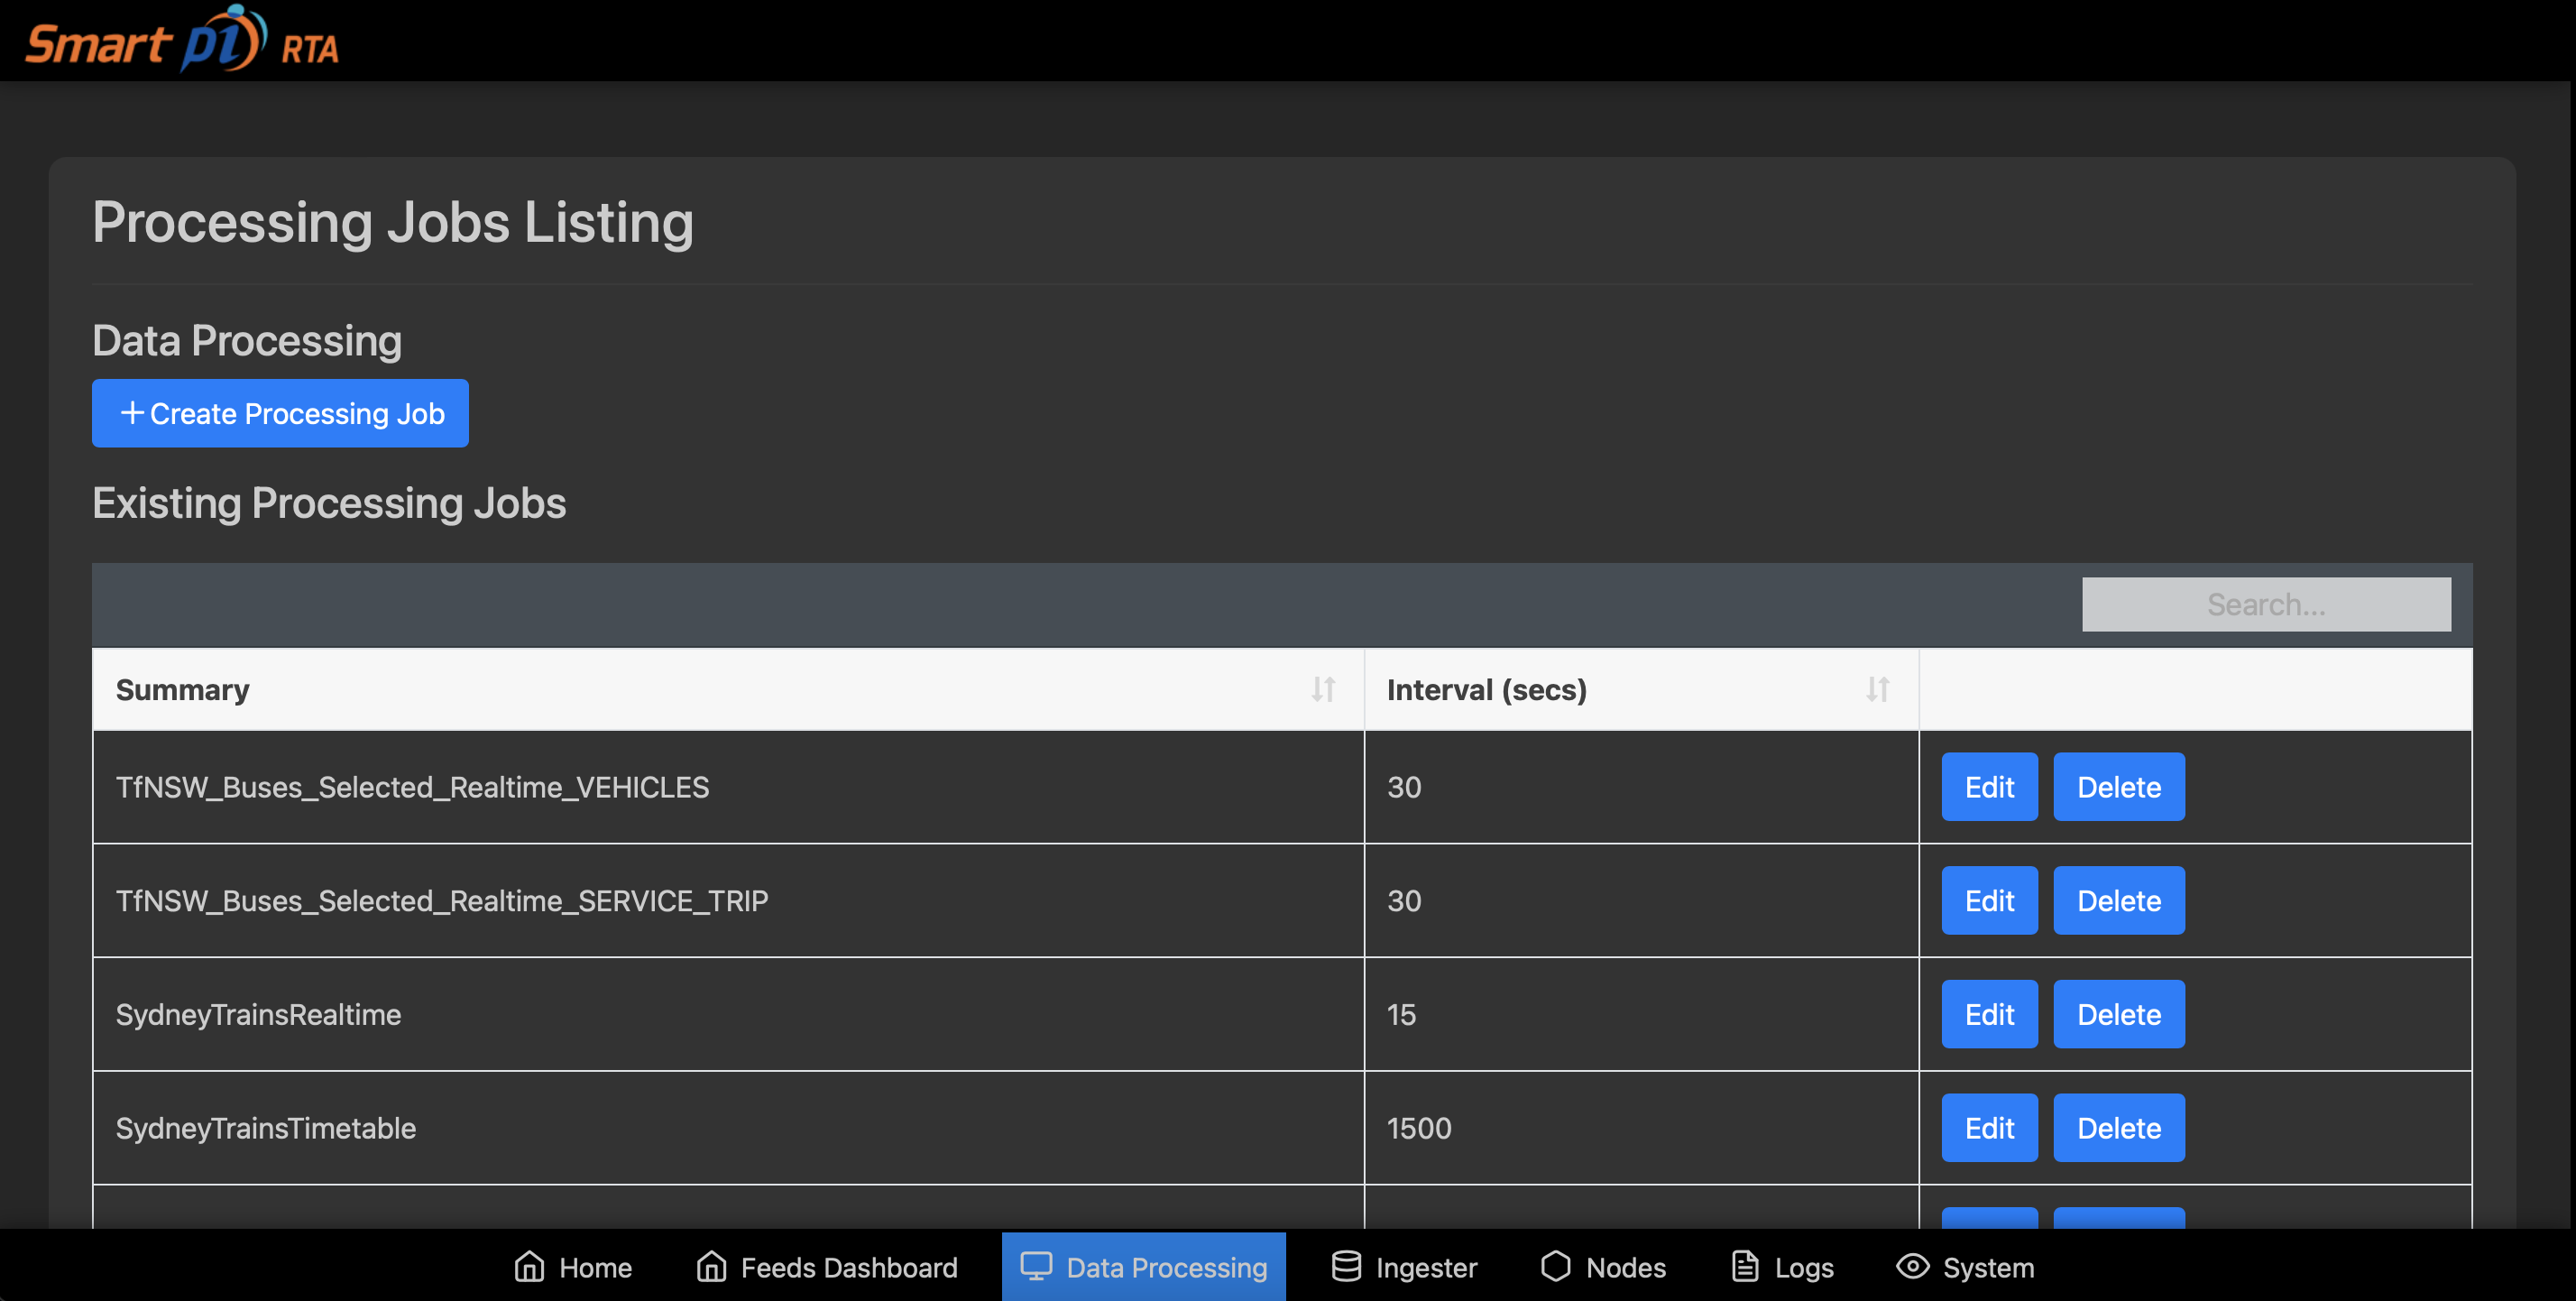Open the System tab label
Viewport: 2576px width, 1301px height.
coord(1988,1268)
